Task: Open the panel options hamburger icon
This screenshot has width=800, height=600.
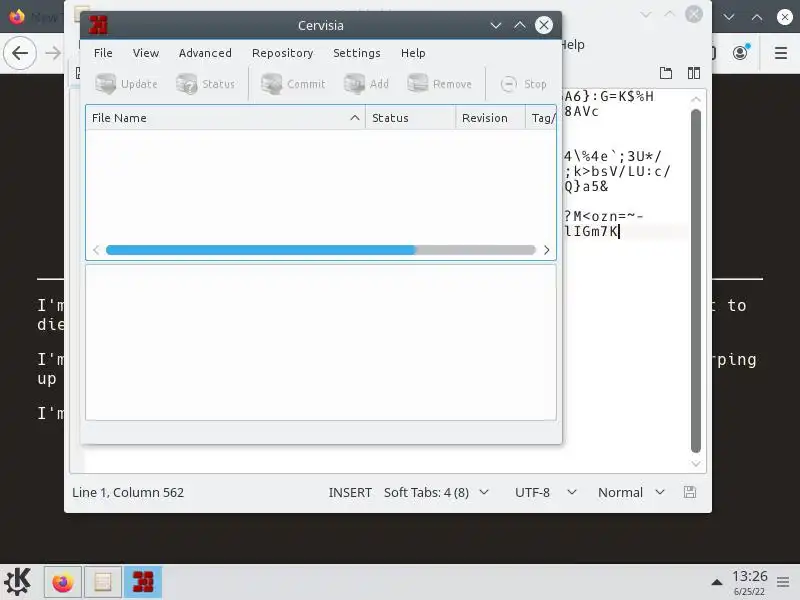Action: click(x=783, y=582)
